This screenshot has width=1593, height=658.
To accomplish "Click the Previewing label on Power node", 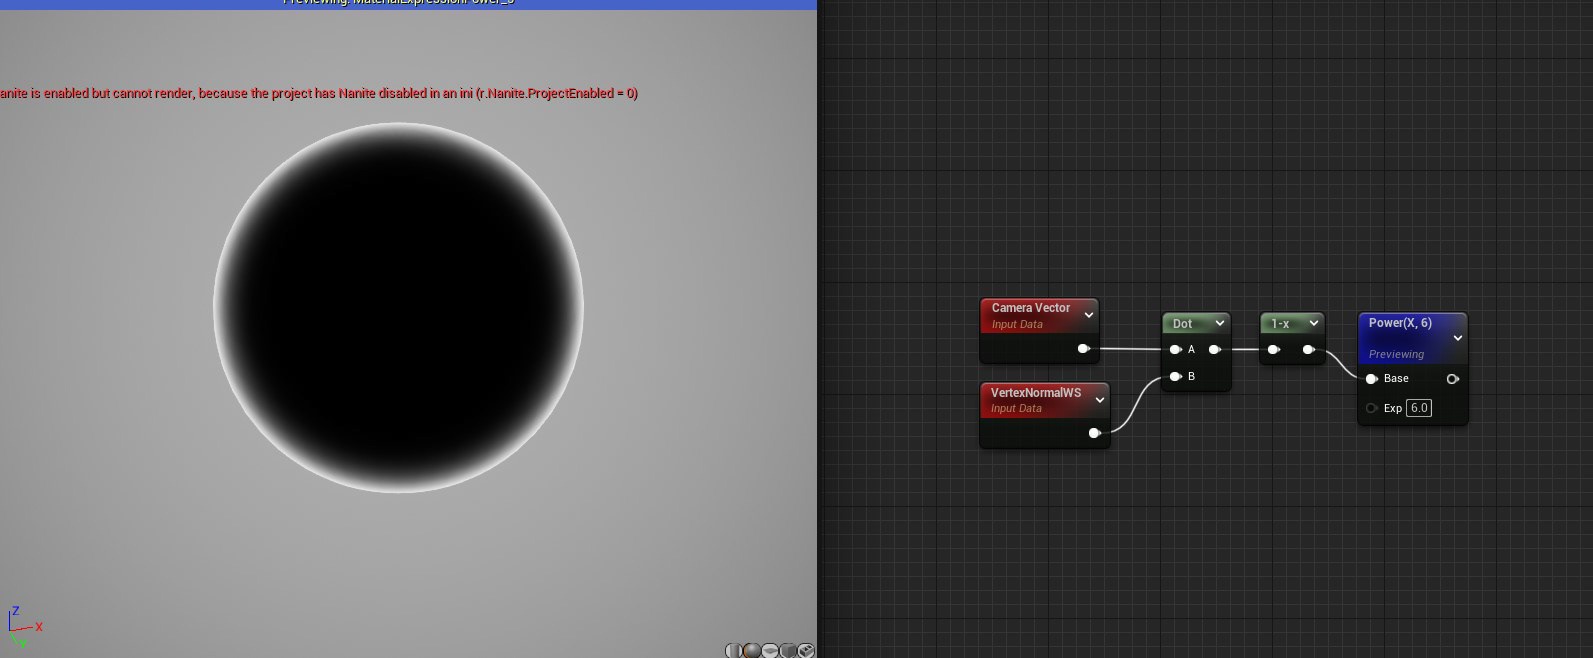I will pos(1396,354).
